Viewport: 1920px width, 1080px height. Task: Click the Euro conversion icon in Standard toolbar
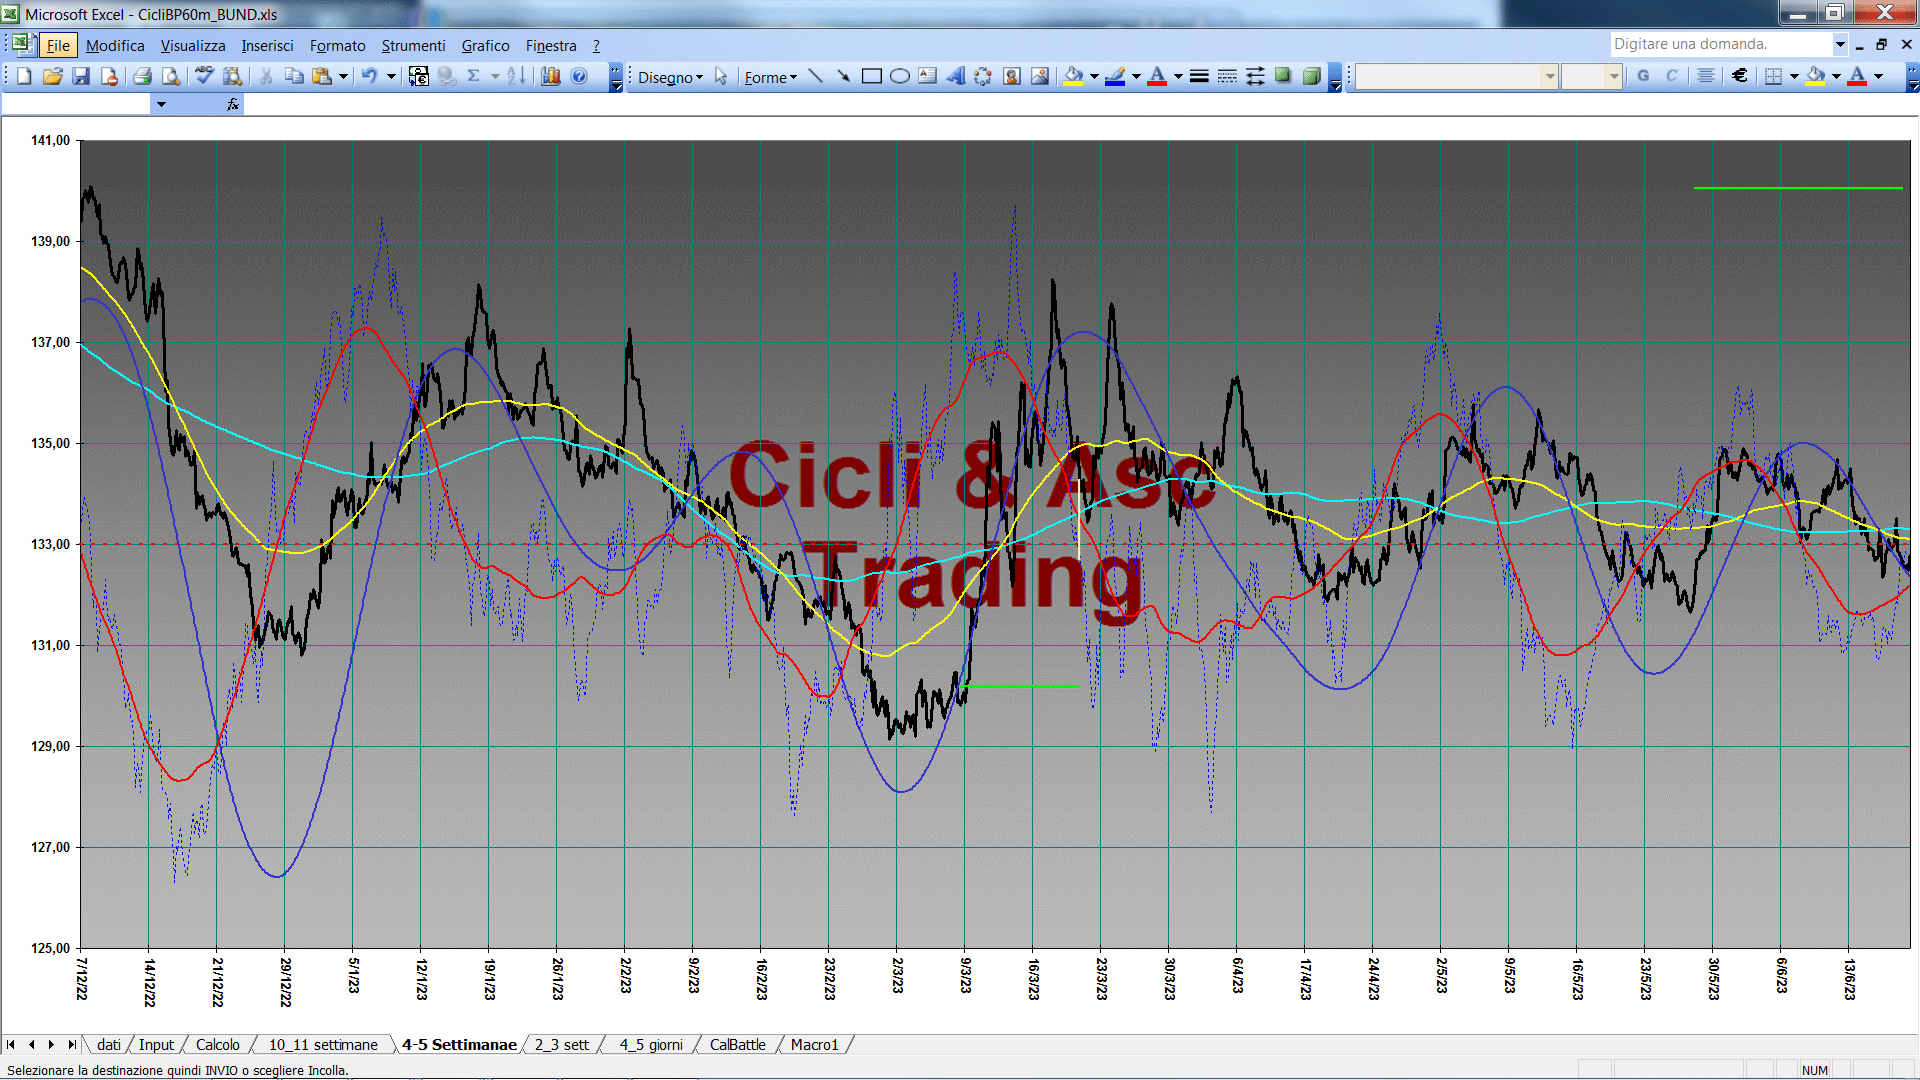click(419, 76)
